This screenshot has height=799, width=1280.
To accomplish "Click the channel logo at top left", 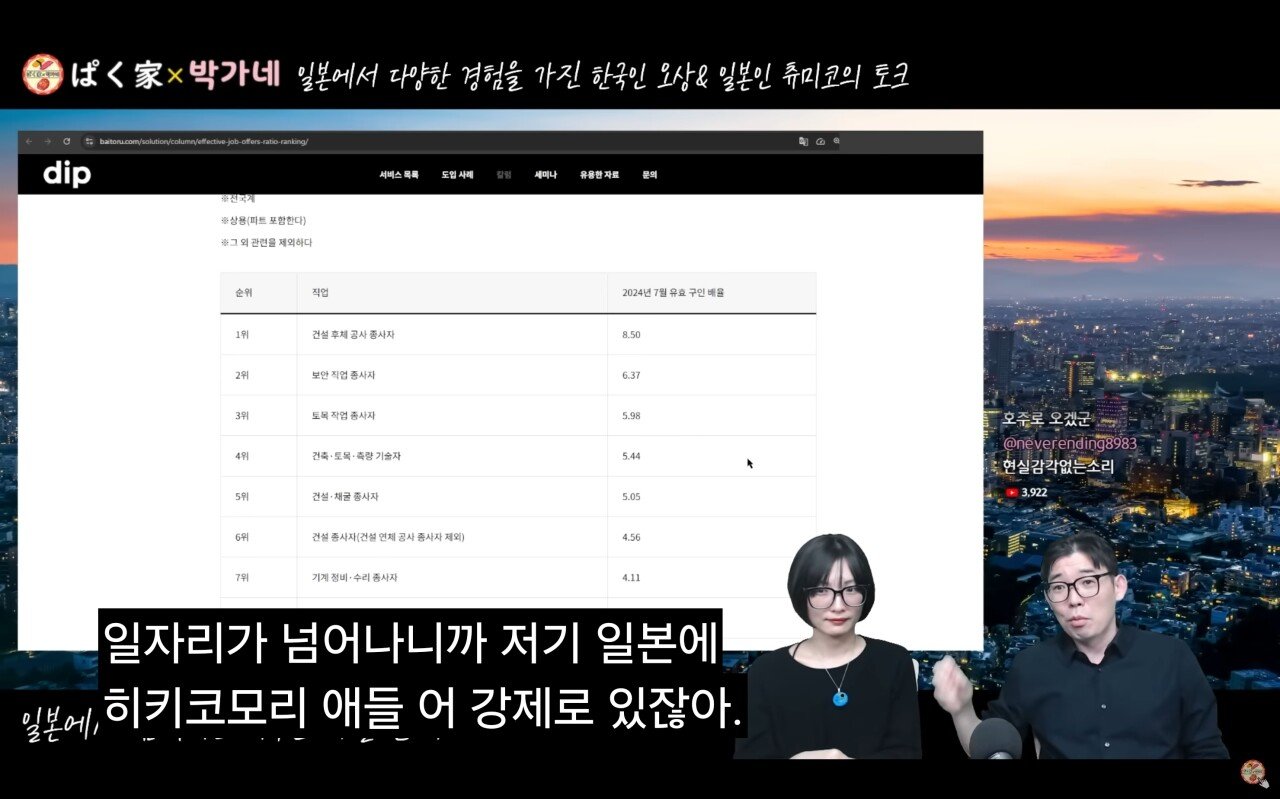I will pyautogui.click(x=43, y=75).
